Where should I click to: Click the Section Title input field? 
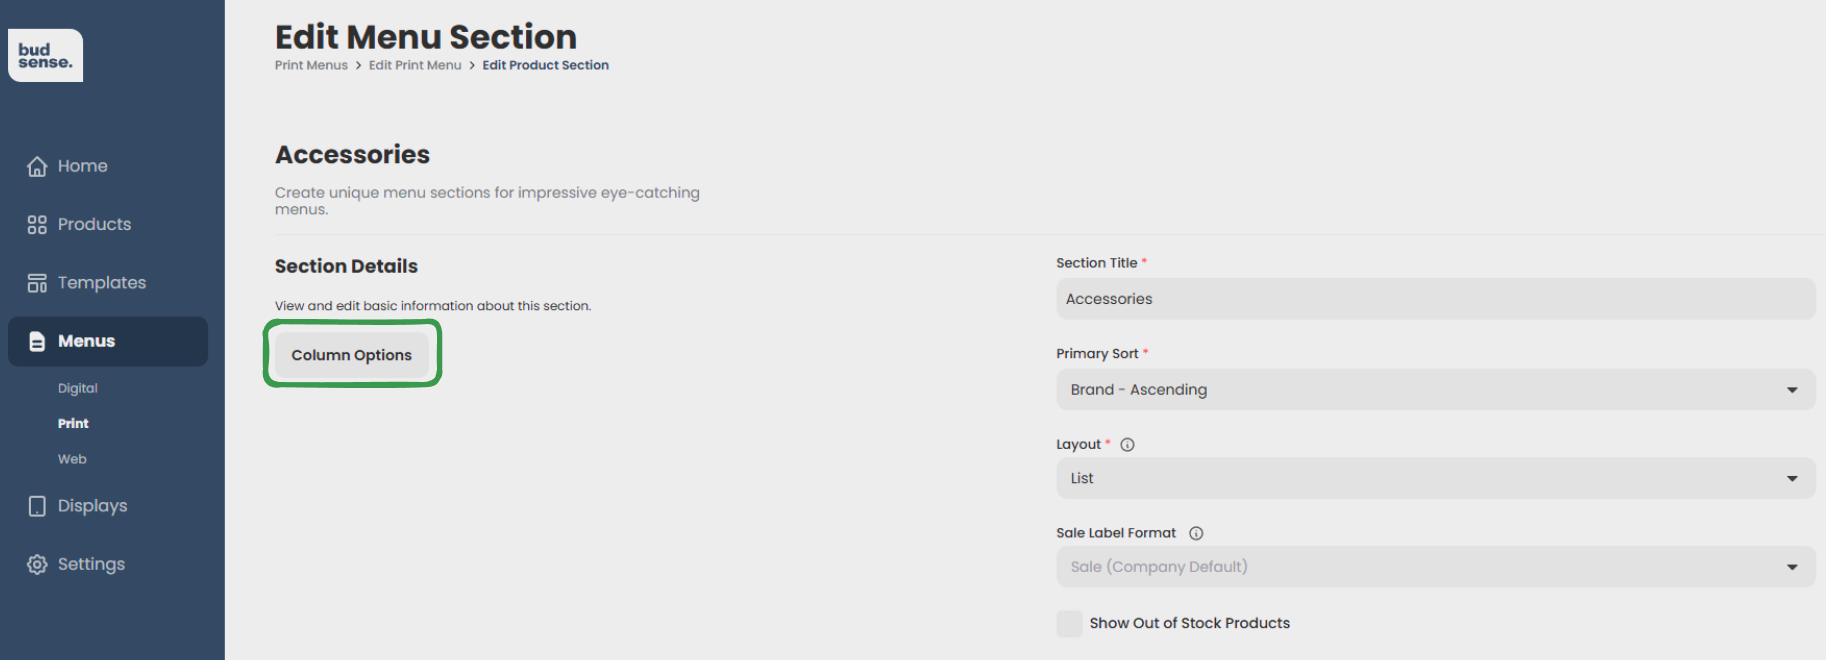pyautogui.click(x=1435, y=299)
